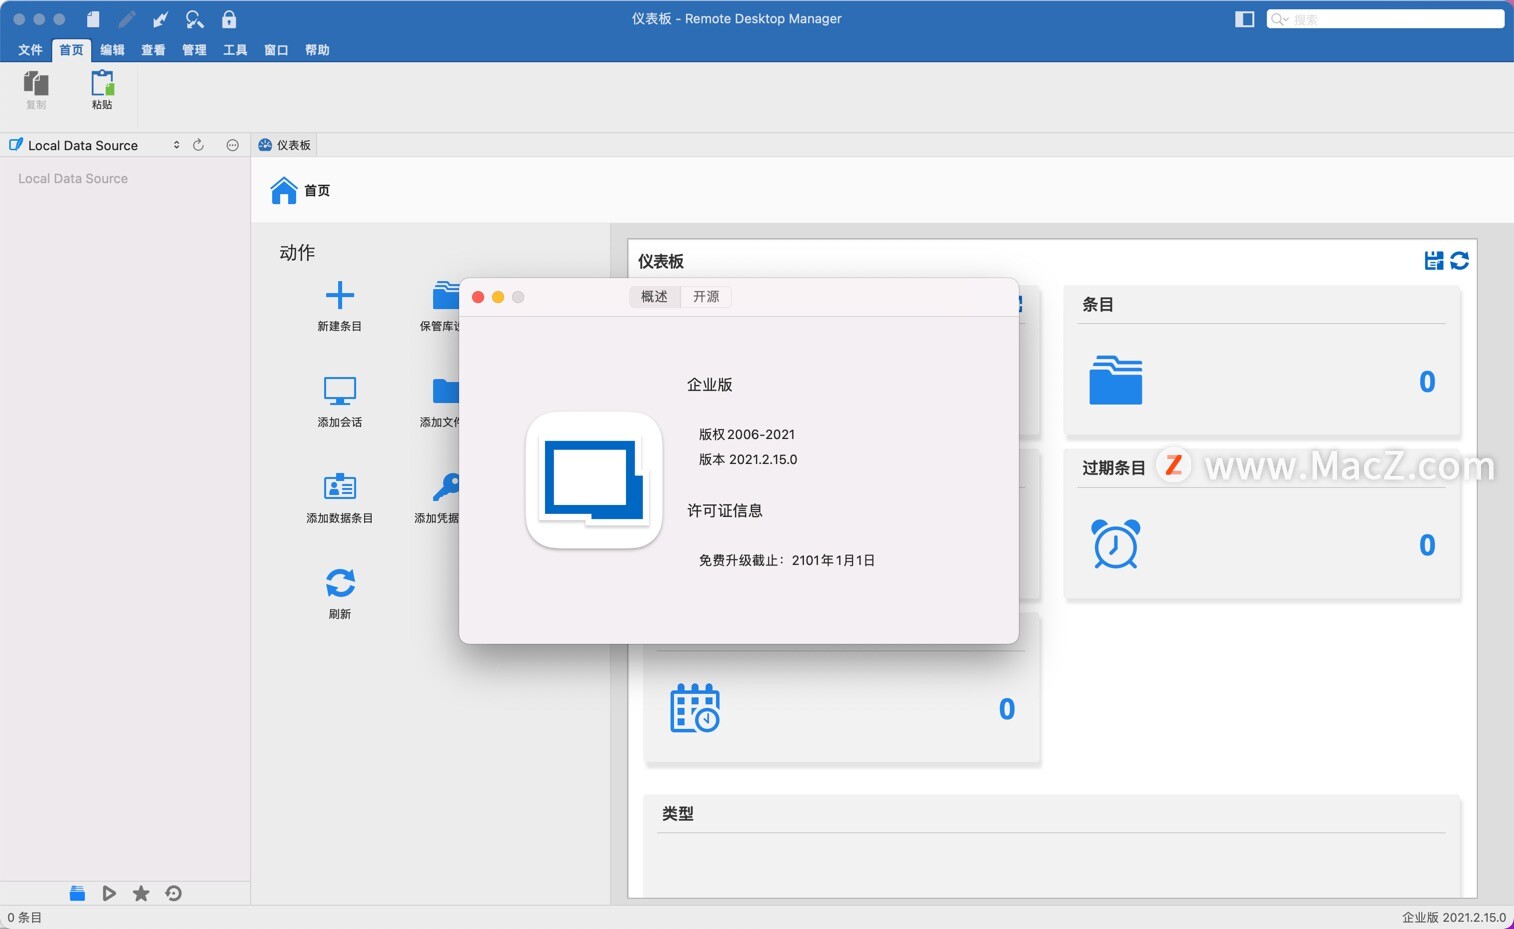
Task: Click the play icon in bottom sidebar bar
Action: (109, 893)
